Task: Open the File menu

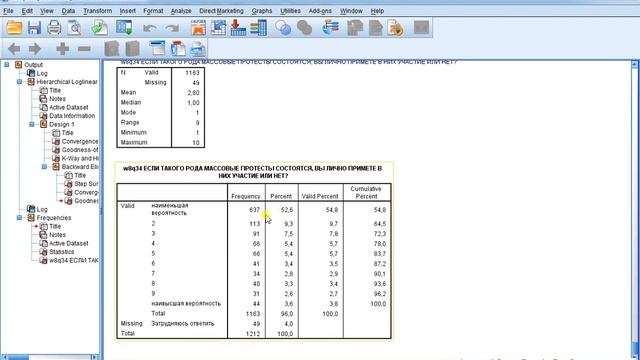Action: coord(8,11)
